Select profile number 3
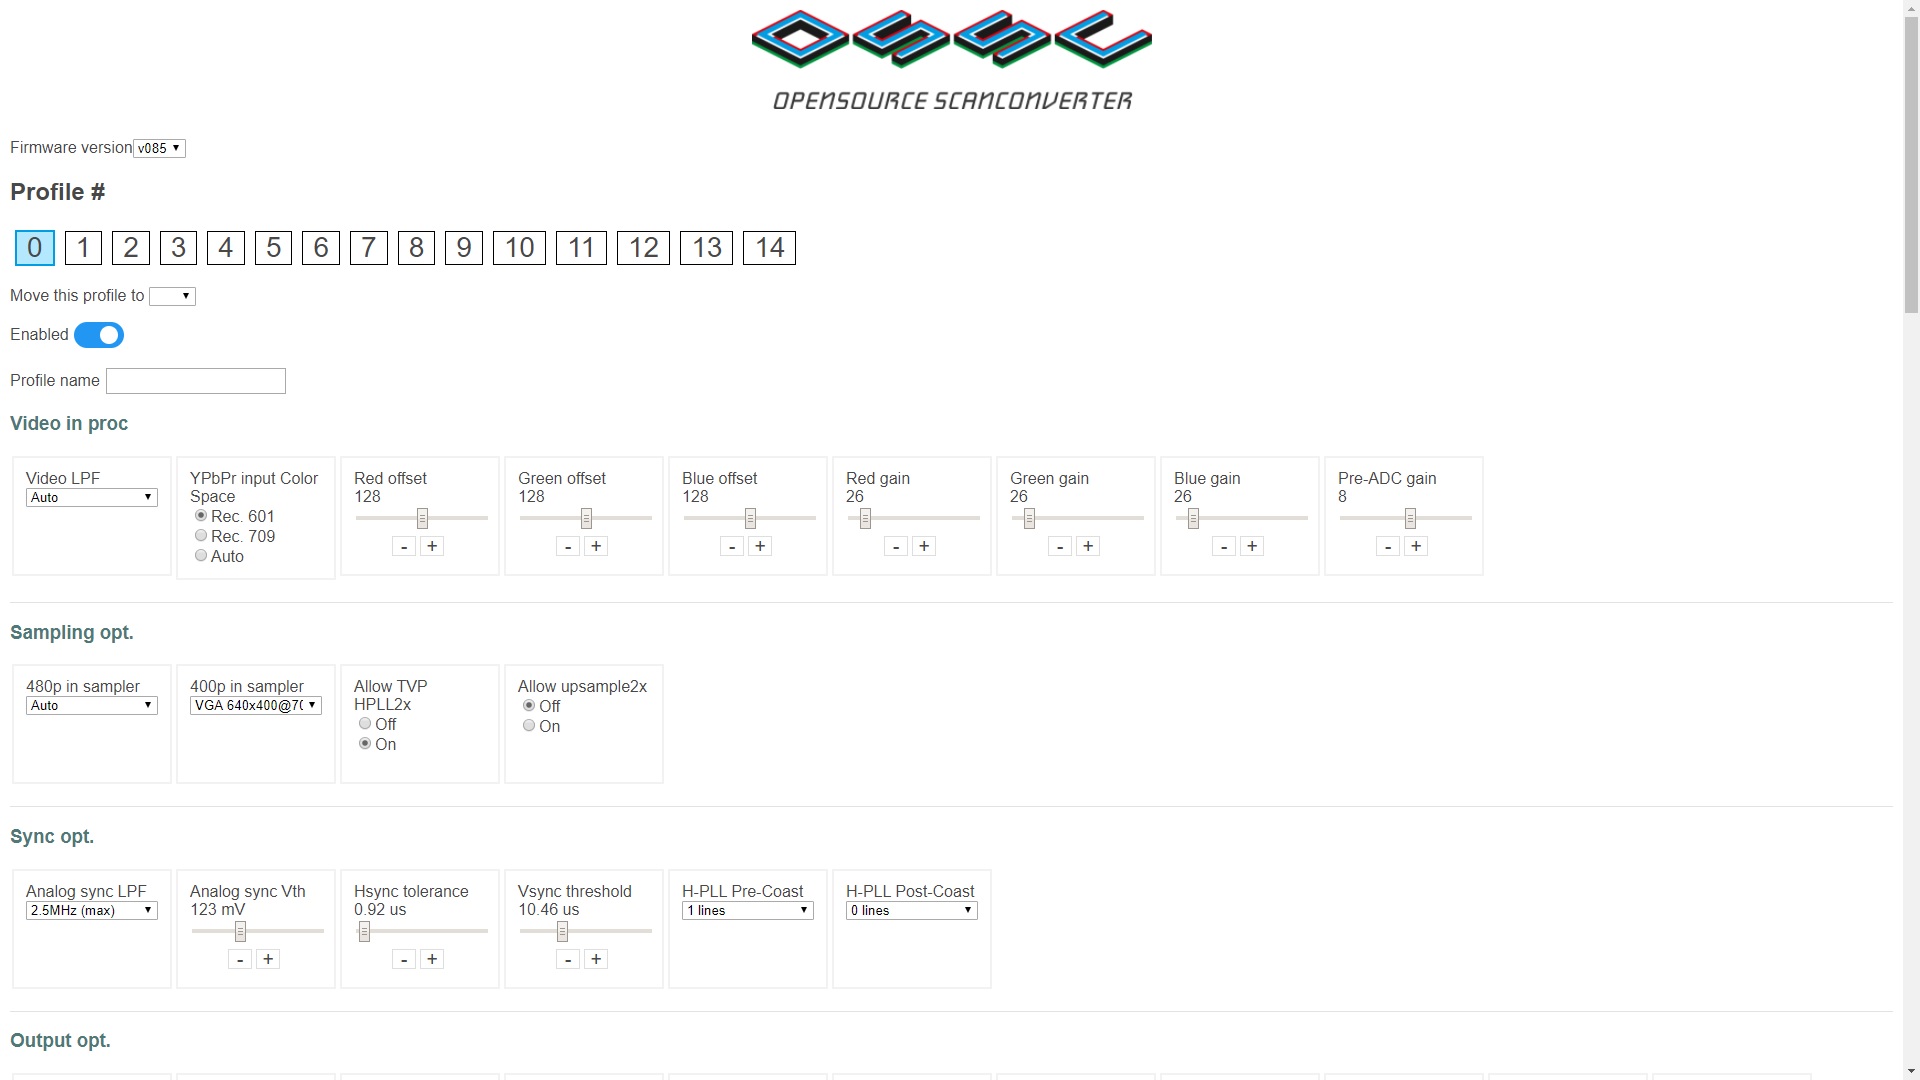1920x1080 pixels. [x=178, y=248]
